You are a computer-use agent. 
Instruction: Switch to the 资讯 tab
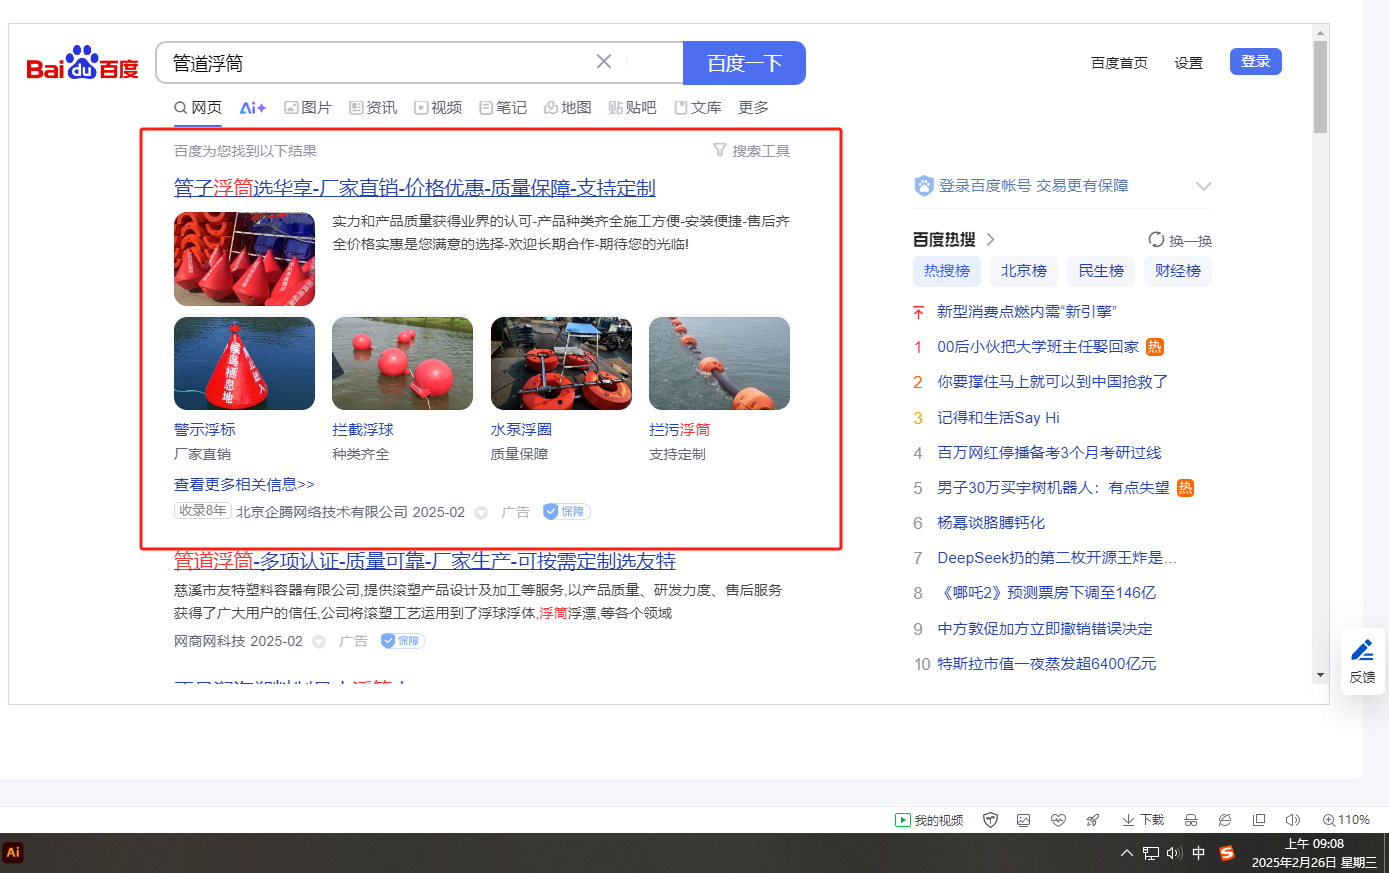coord(373,107)
